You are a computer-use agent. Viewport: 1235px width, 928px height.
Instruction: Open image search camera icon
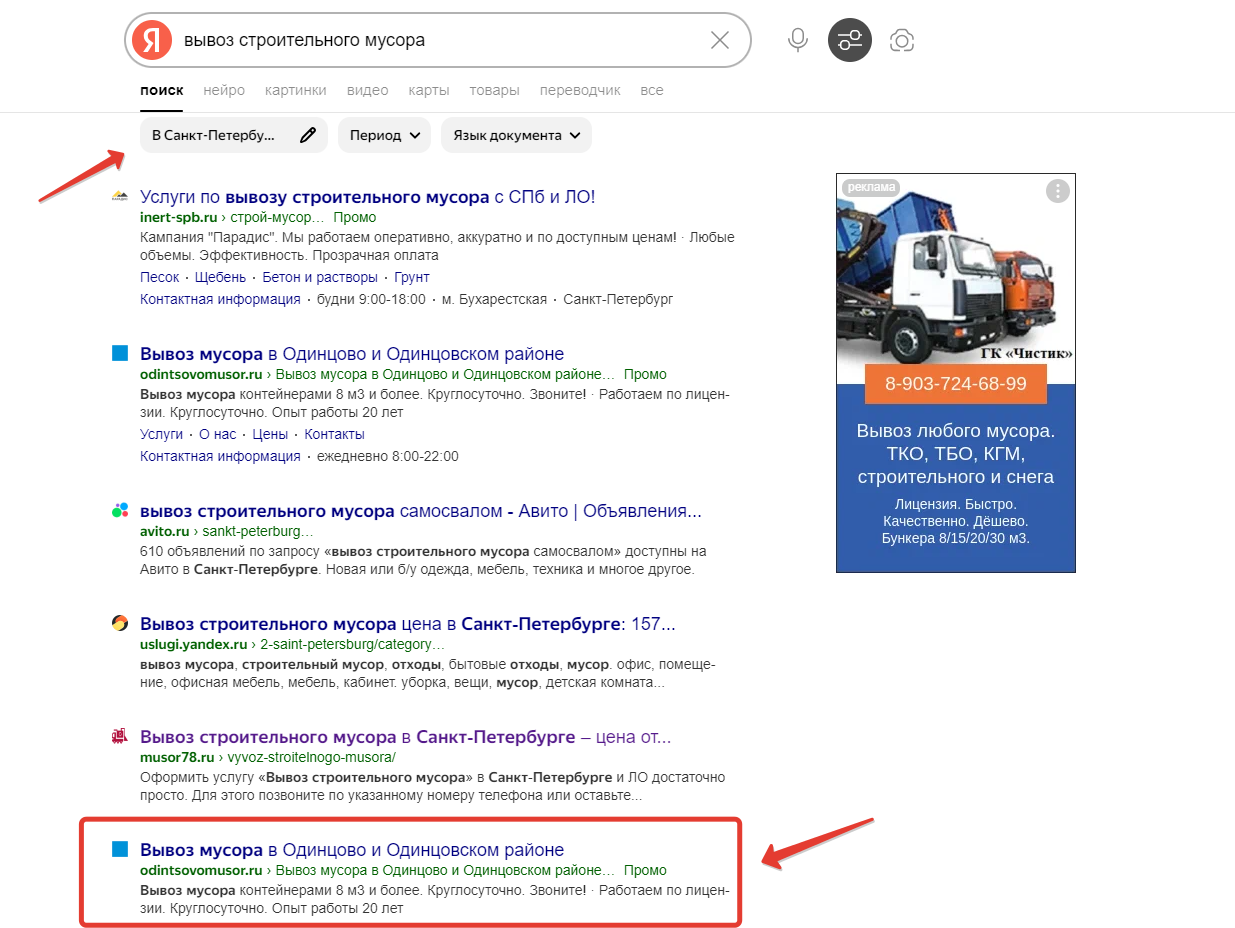click(902, 40)
